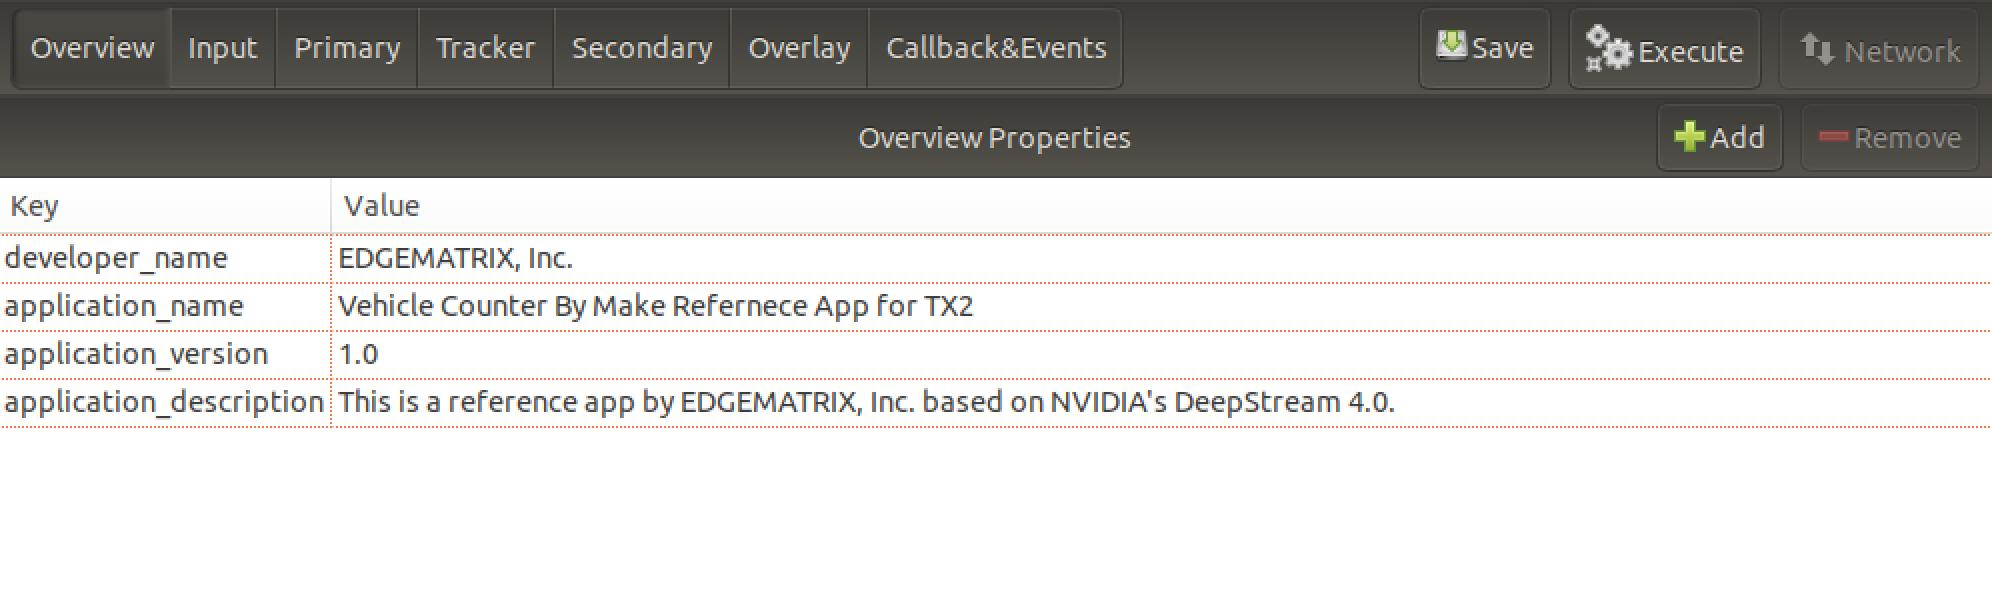This screenshot has width=1992, height=616.
Task: Click the Network arrows icon
Action: [x=1817, y=49]
